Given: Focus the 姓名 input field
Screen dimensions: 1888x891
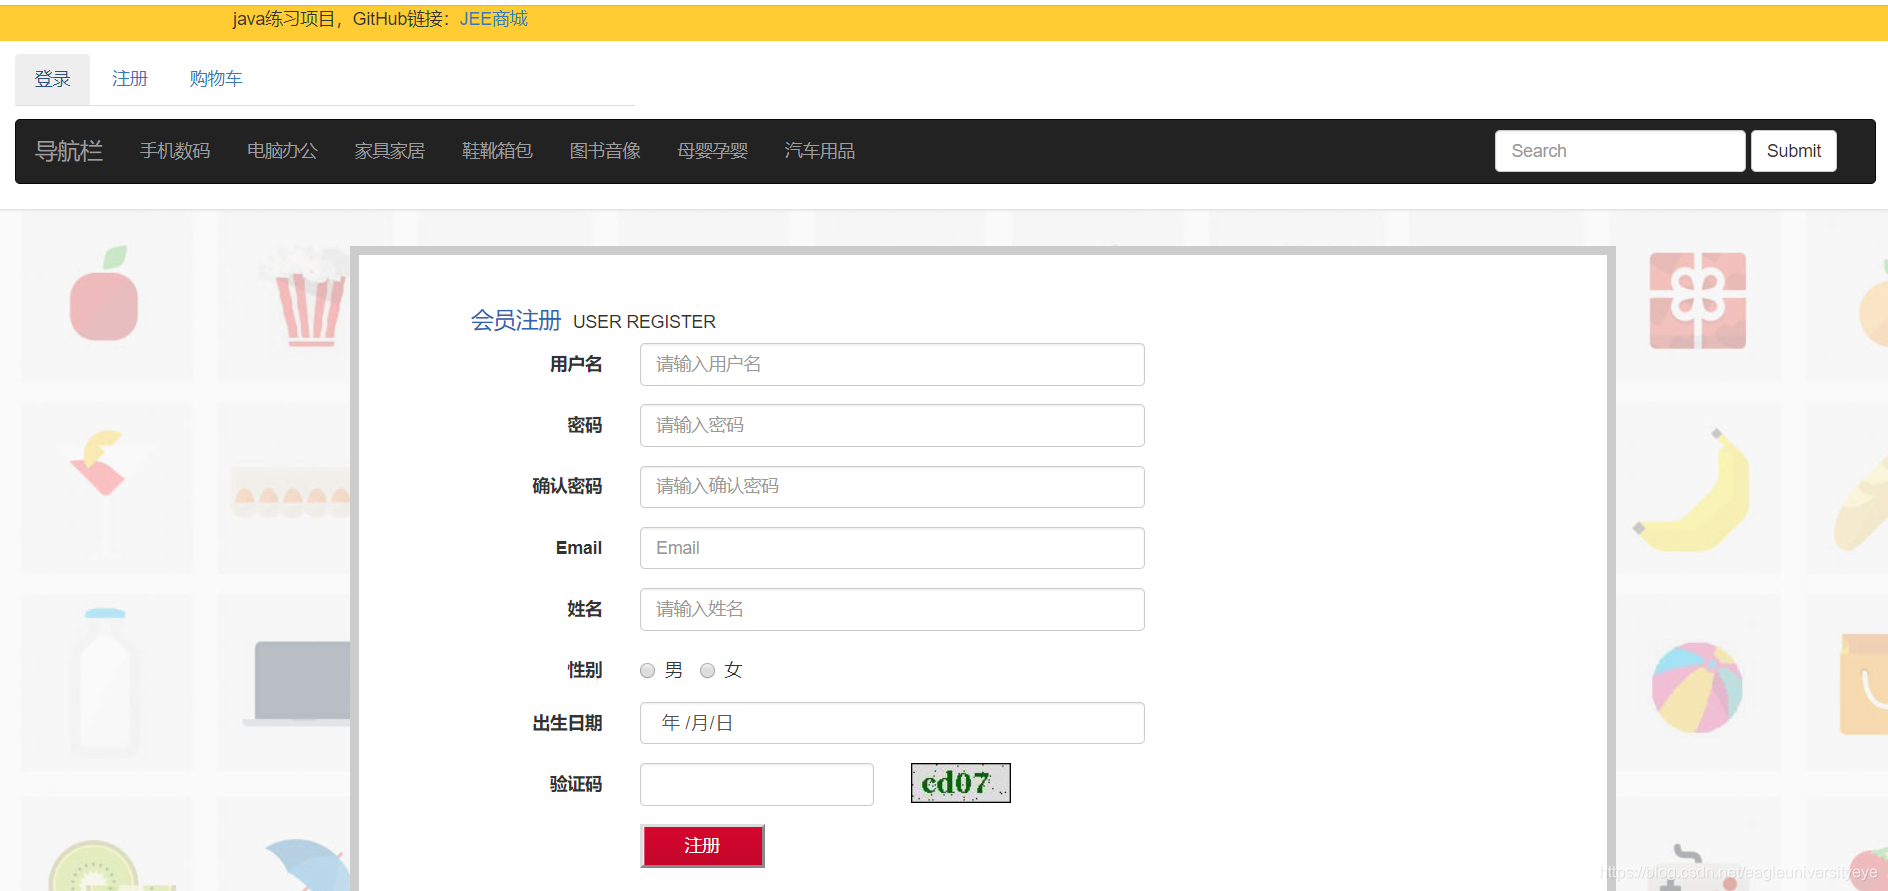Looking at the screenshot, I should (892, 609).
